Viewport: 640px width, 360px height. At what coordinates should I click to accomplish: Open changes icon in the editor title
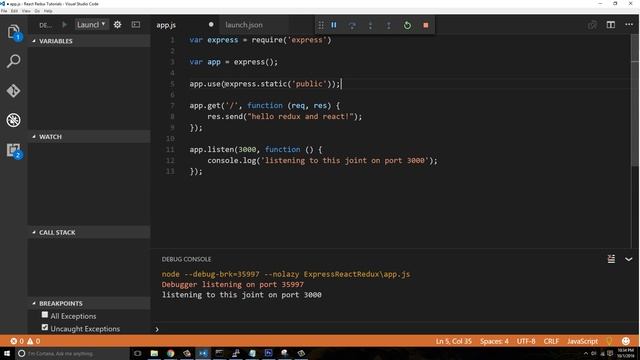(x=592, y=25)
